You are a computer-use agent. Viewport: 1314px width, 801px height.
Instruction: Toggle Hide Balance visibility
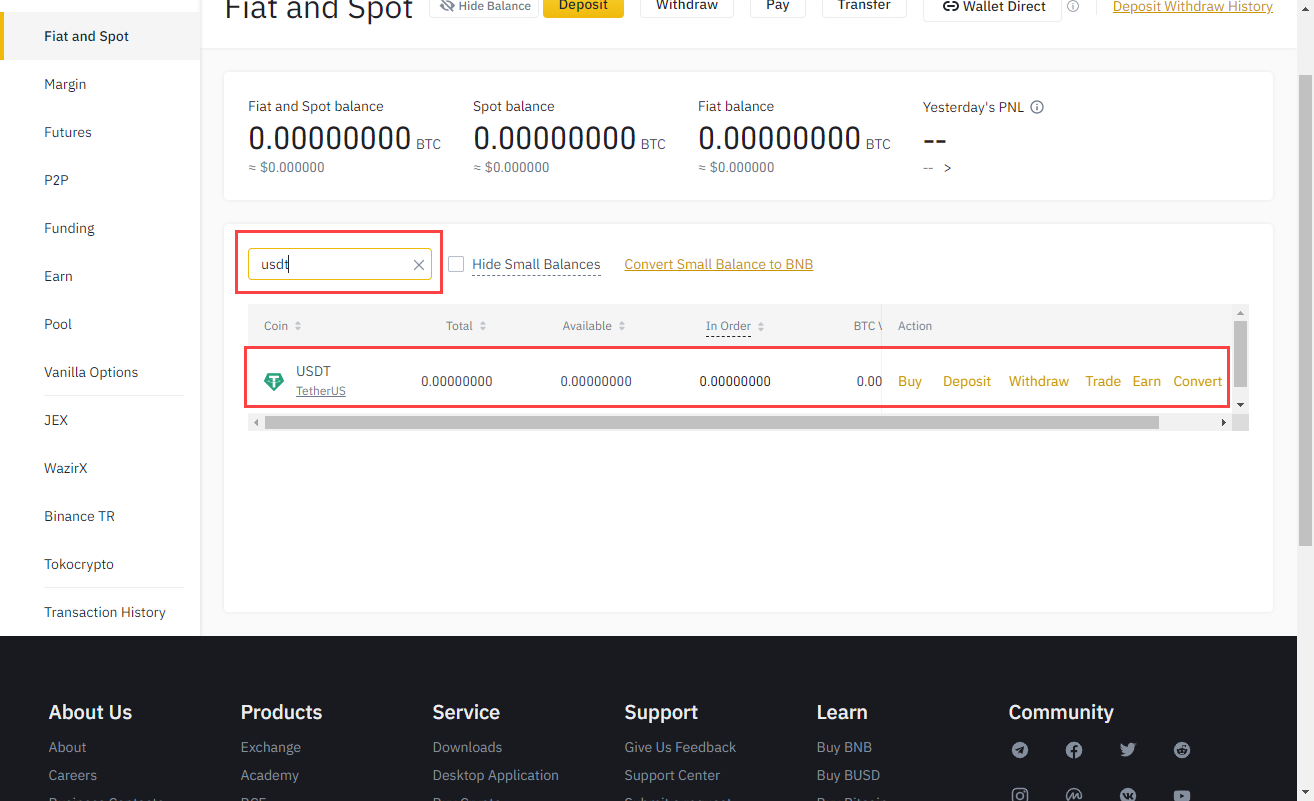[485, 6]
